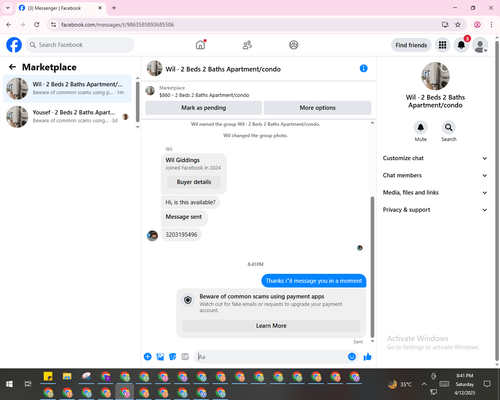Open Sticky Notes on taskbar

[x=48, y=377]
